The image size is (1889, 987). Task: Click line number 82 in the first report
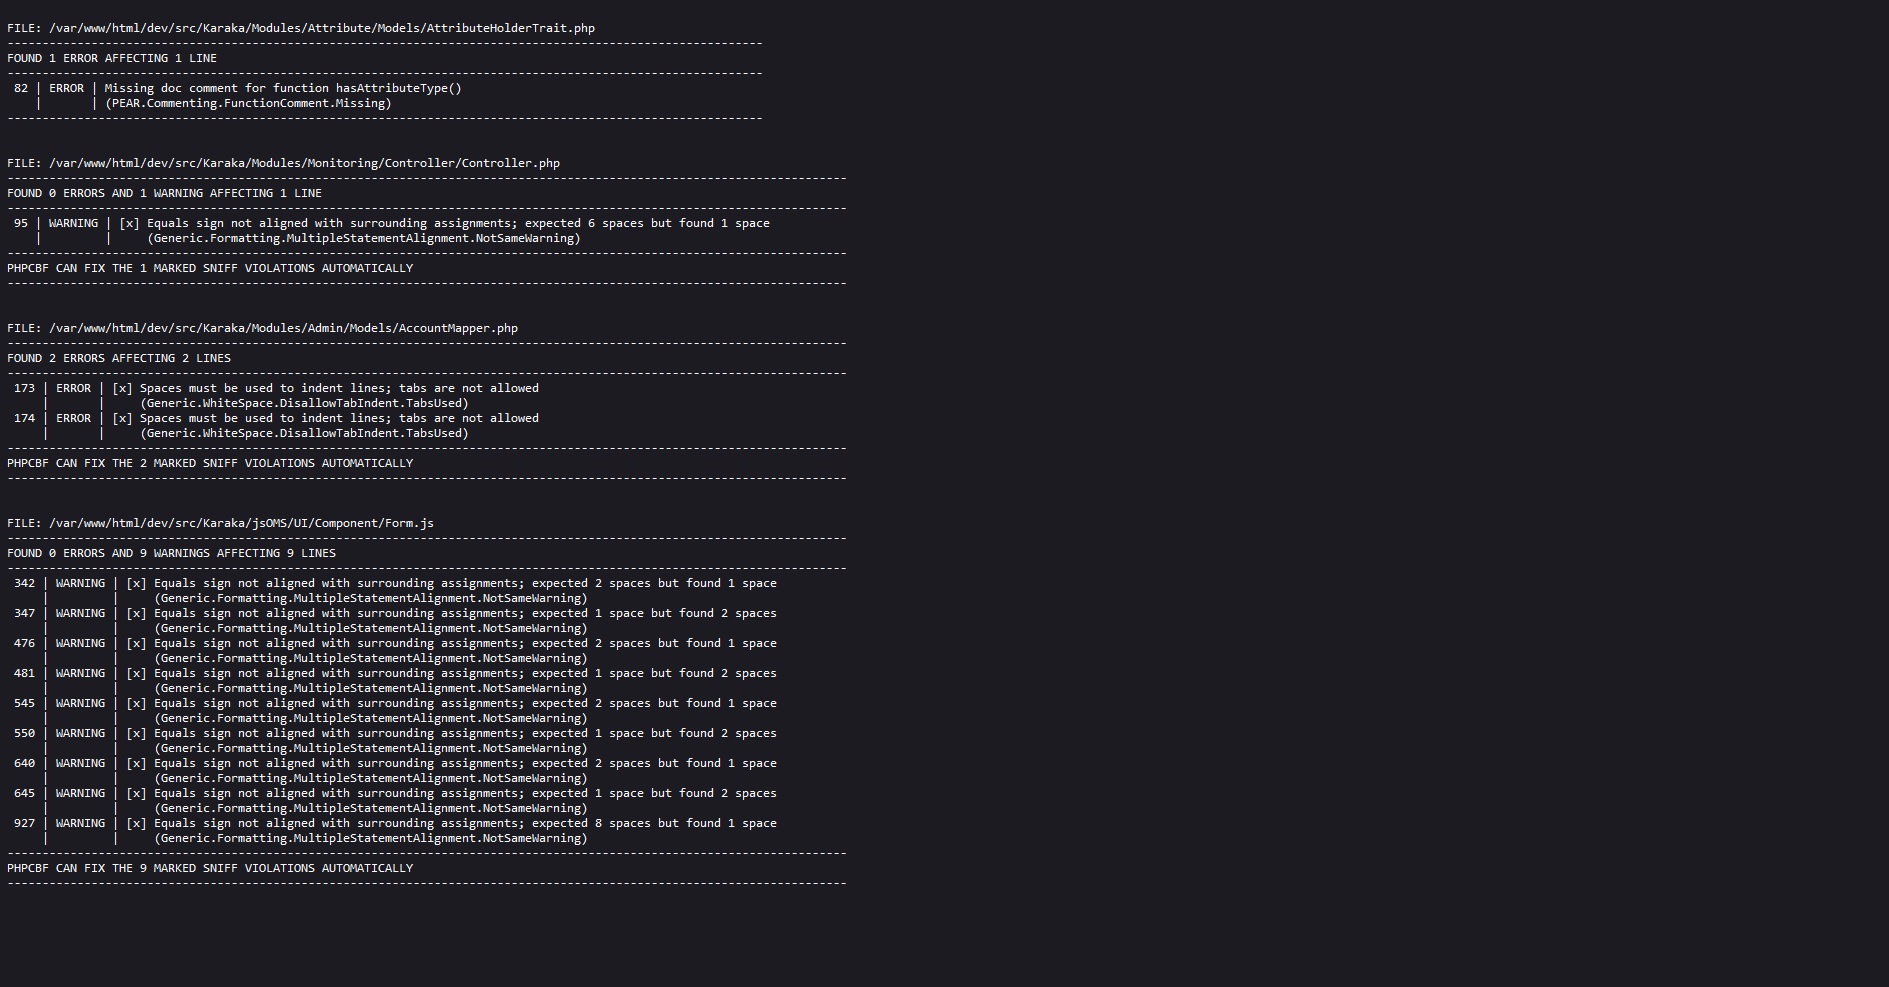click(21, 88)
